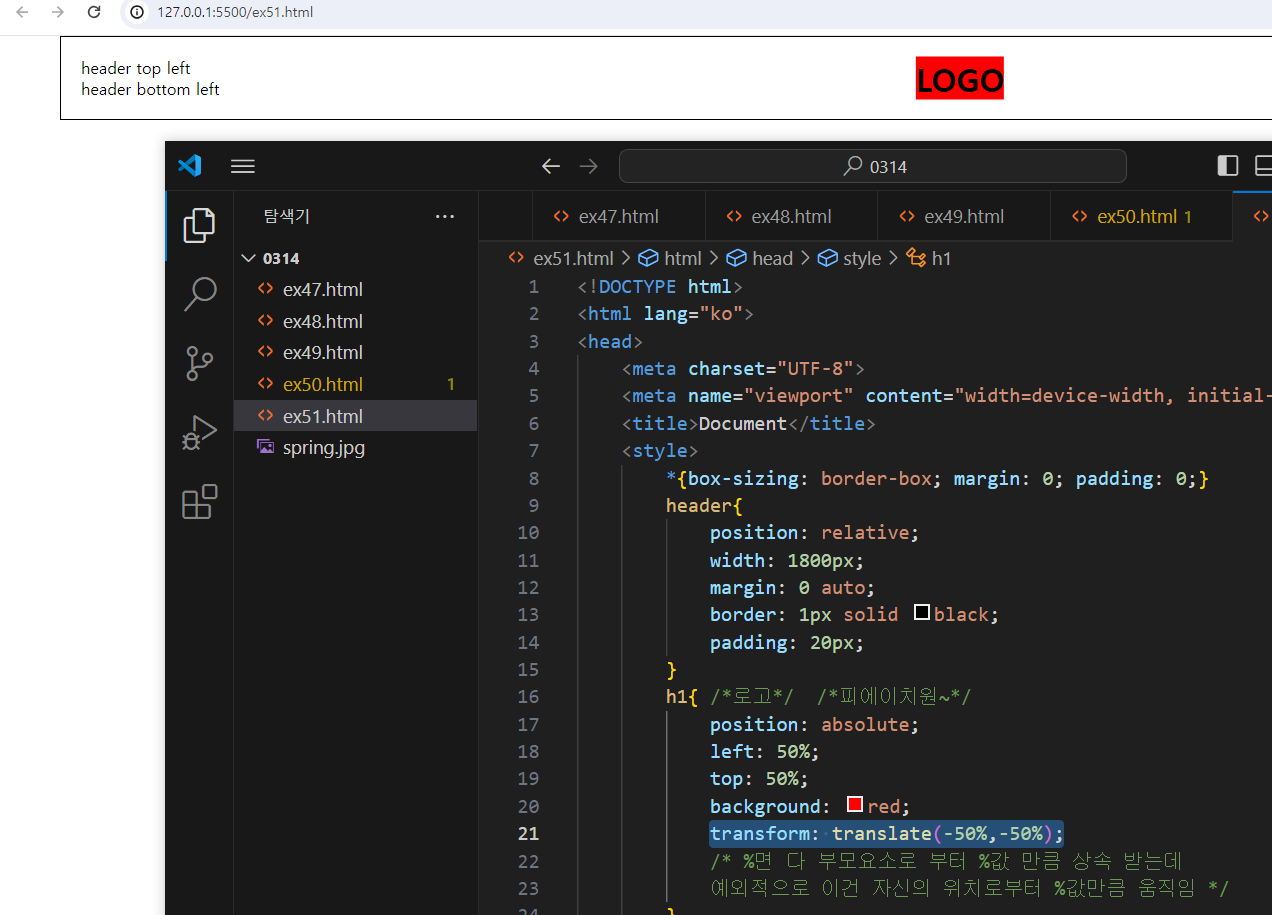Click 'header bottom left' text in browser
Viewport: 1272px width, 915px height.
(x=150, y=90)
